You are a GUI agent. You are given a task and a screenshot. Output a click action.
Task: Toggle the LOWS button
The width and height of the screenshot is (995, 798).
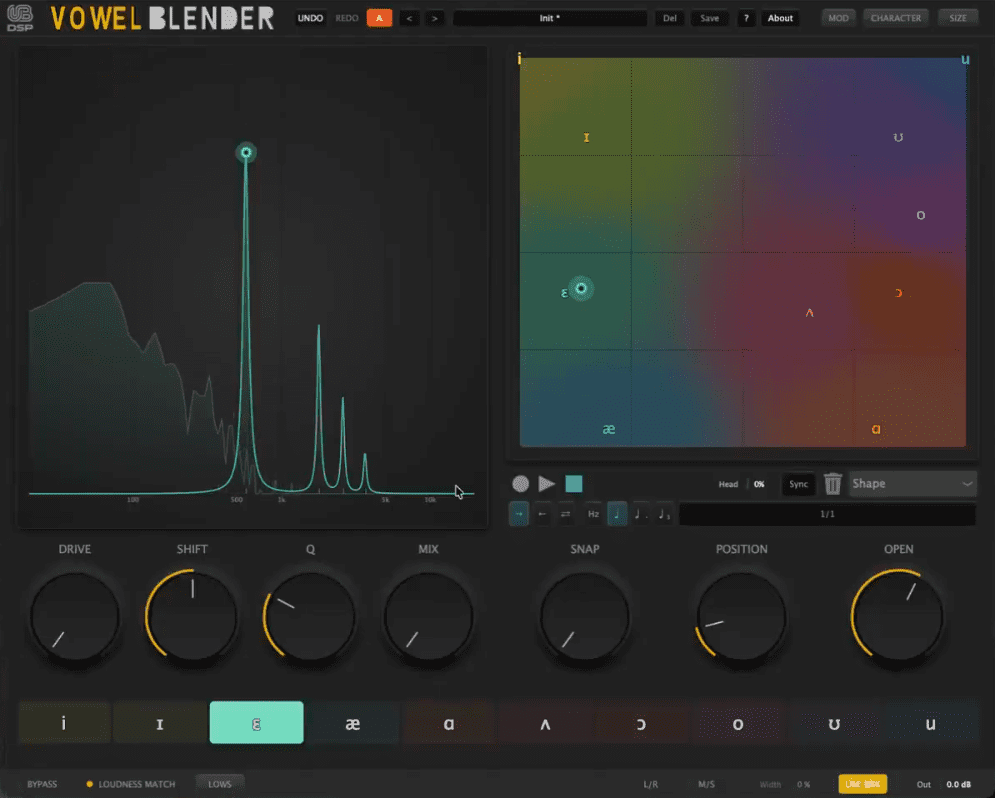pyautogui.click(x=220, y=784)
